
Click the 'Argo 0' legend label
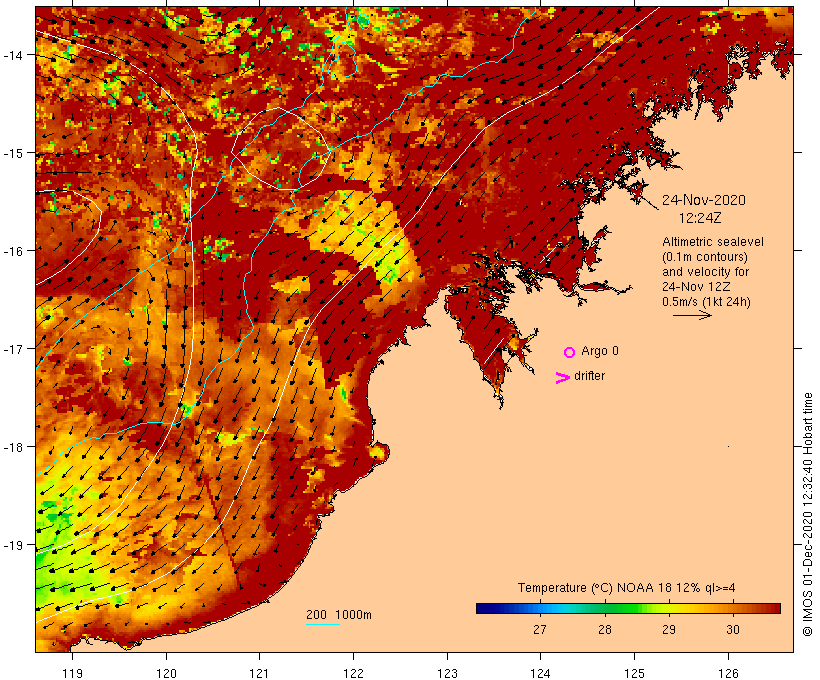click(x=600, y=351)
